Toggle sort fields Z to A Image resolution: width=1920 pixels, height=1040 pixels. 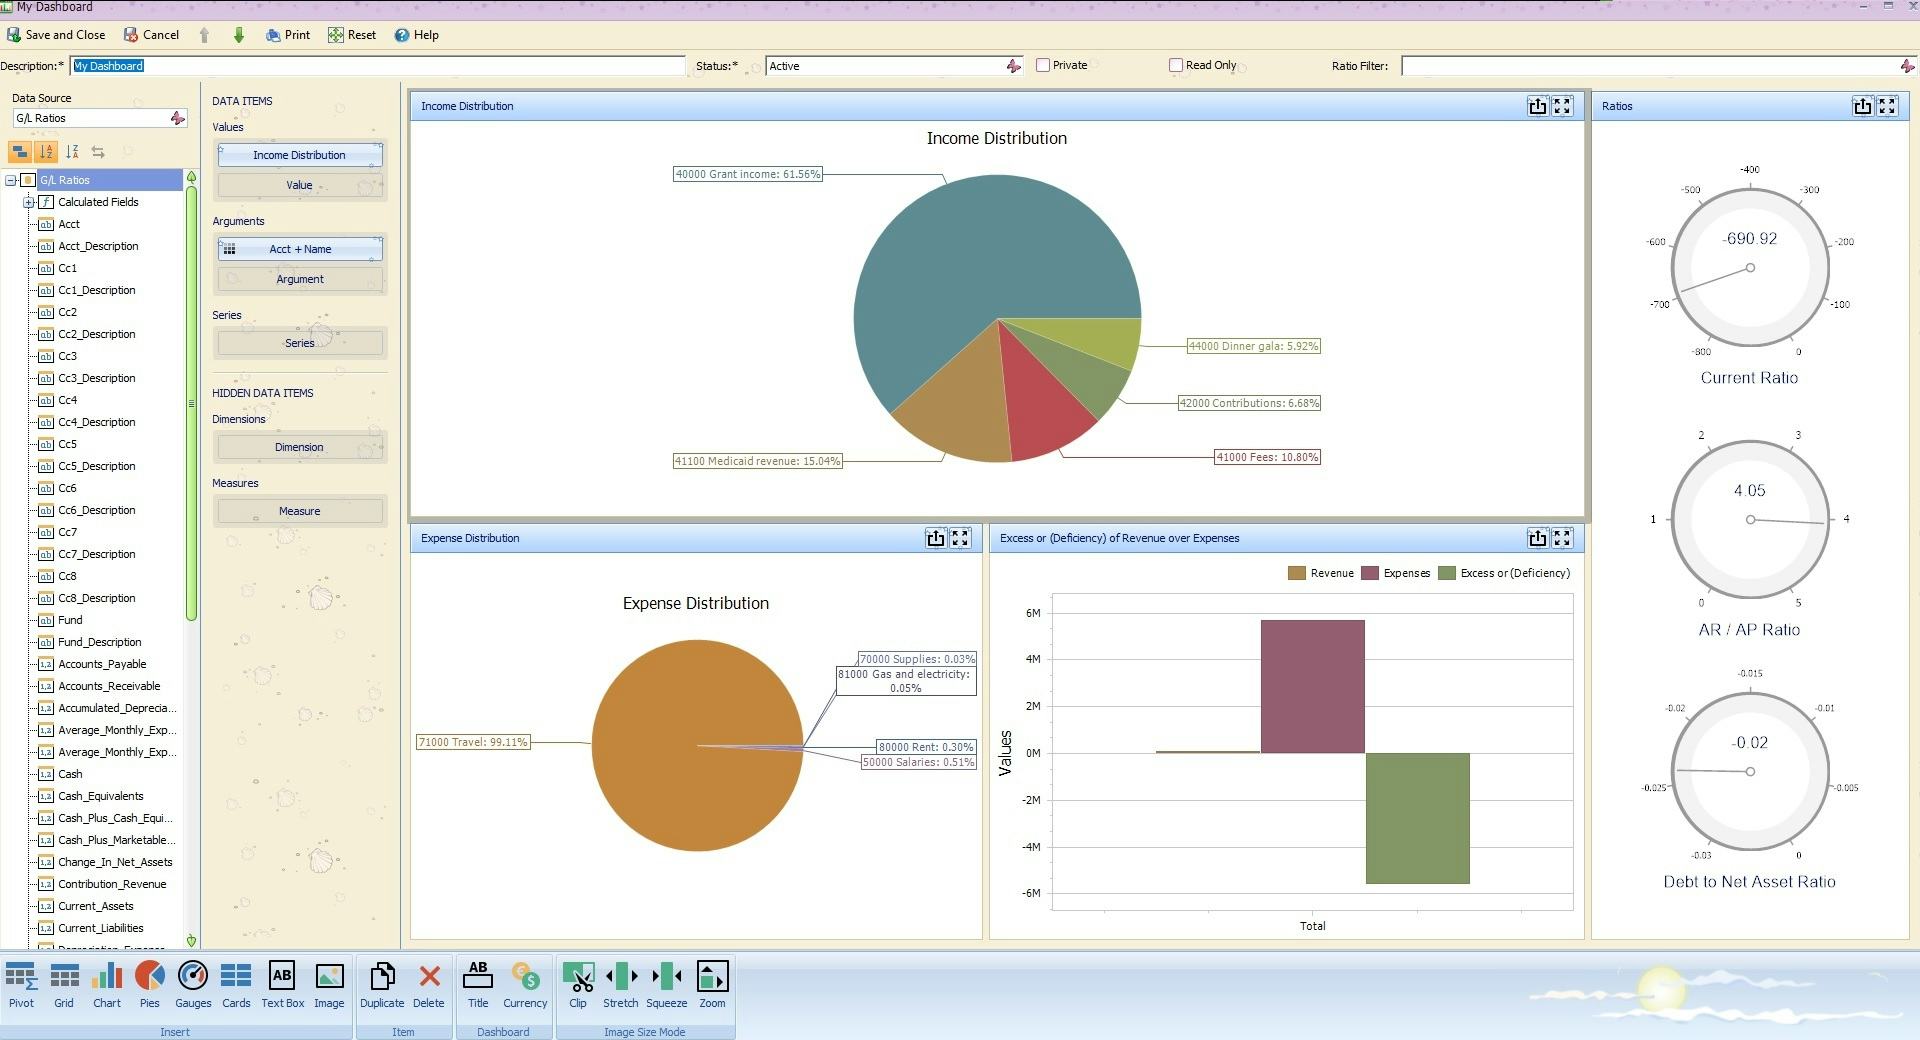coord(72,152)
